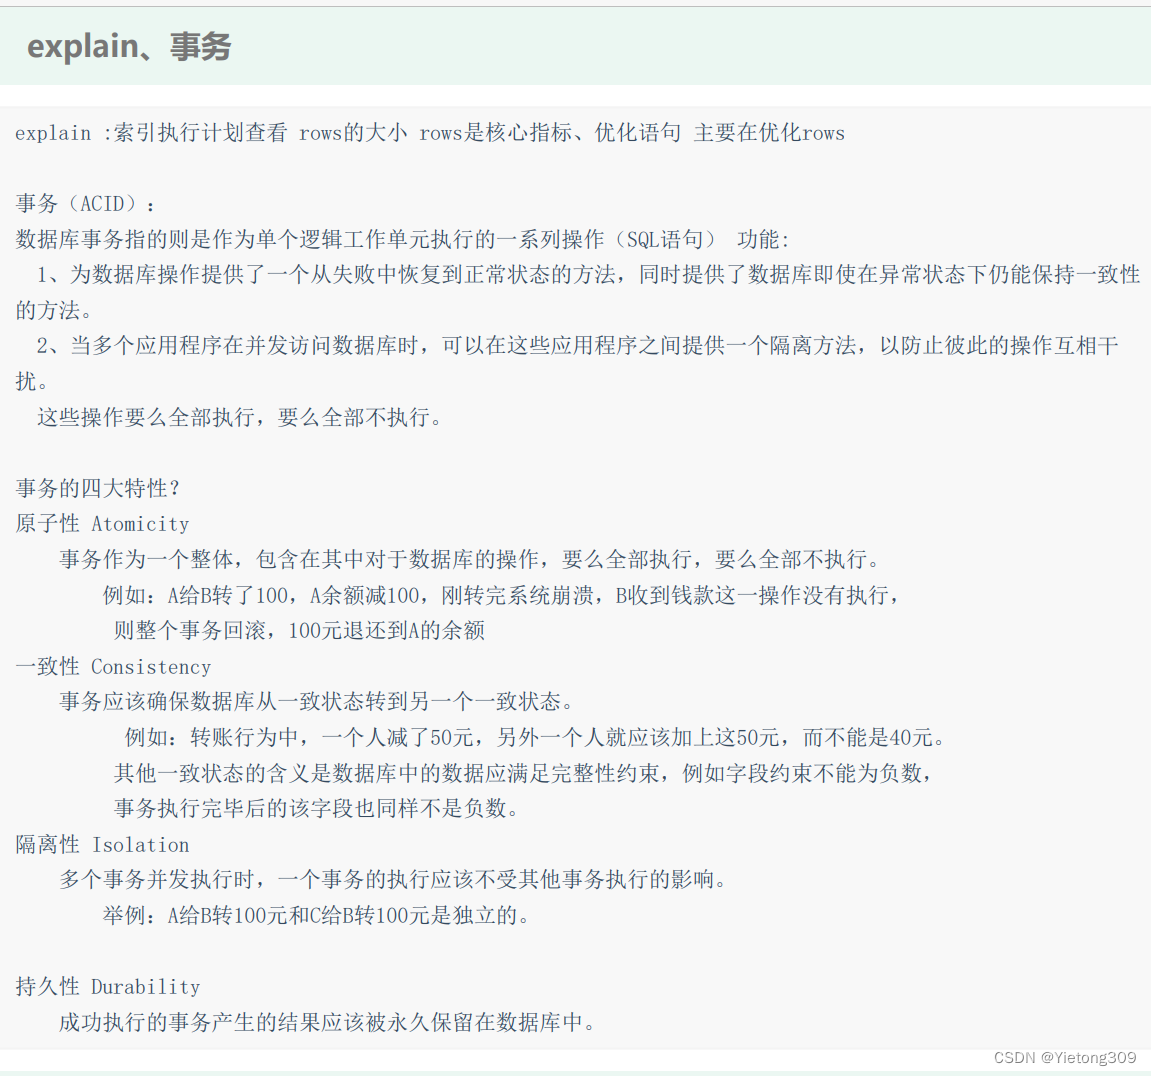Click the line '事务执行完毕后的该字段也同样不是负数。'

click(317, 808)
